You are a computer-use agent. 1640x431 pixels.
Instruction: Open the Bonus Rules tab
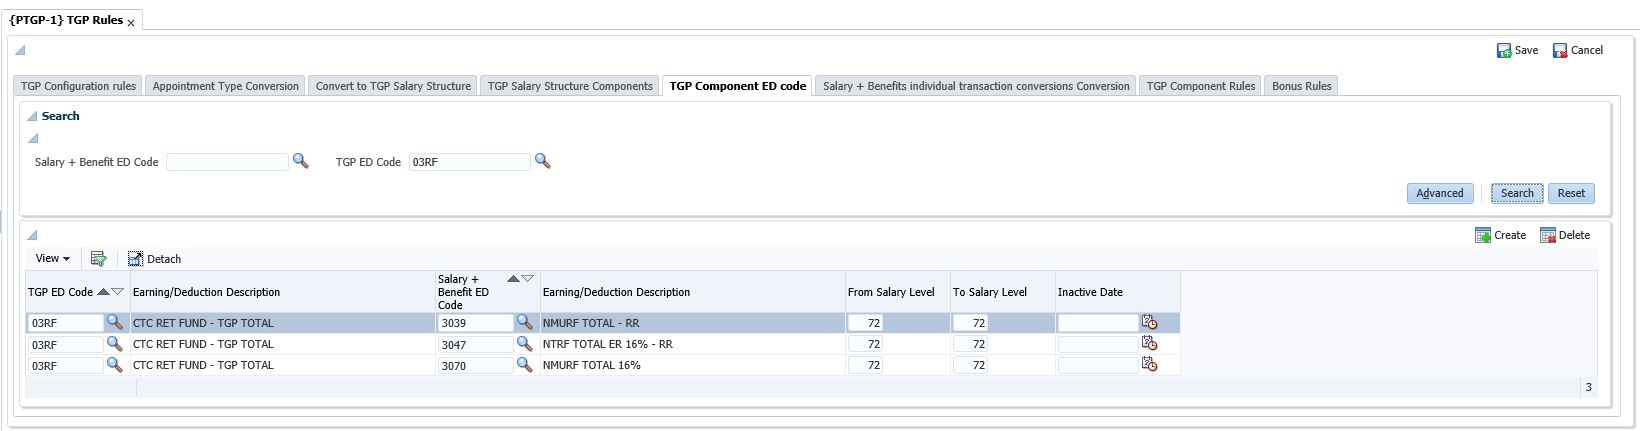[x=1301, y=86]
